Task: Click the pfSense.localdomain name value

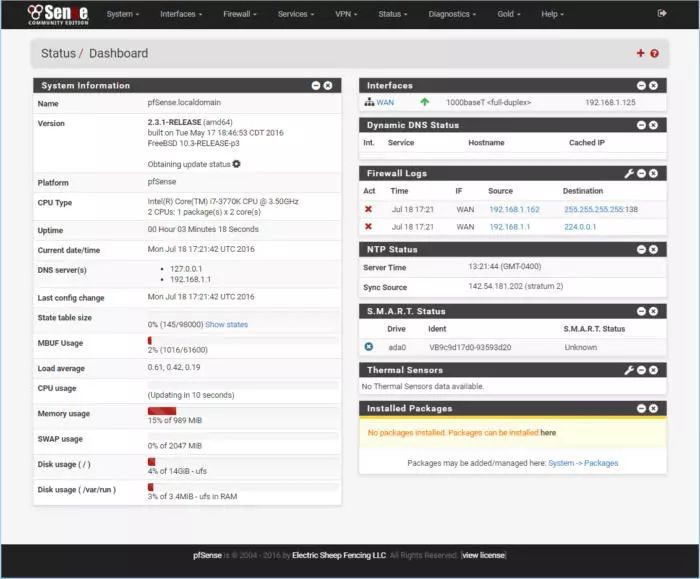Action: [x=184, y=102]
